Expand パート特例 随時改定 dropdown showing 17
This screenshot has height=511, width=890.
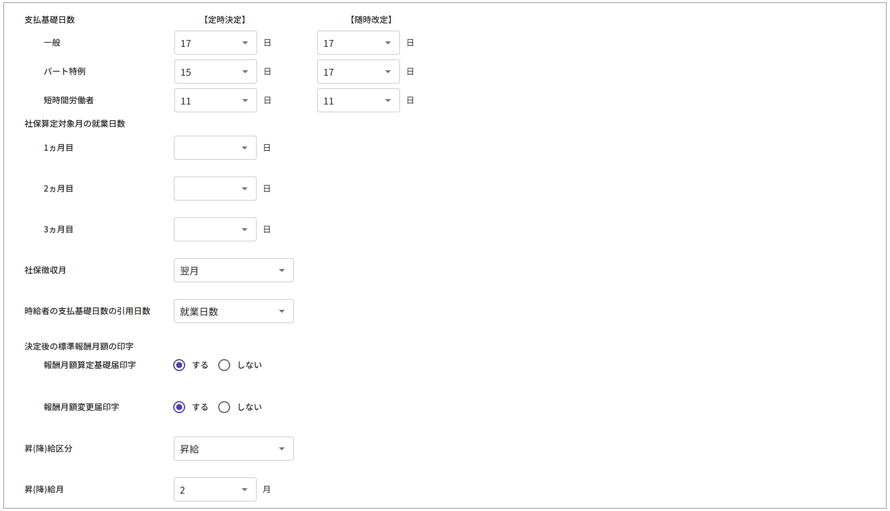358,72
